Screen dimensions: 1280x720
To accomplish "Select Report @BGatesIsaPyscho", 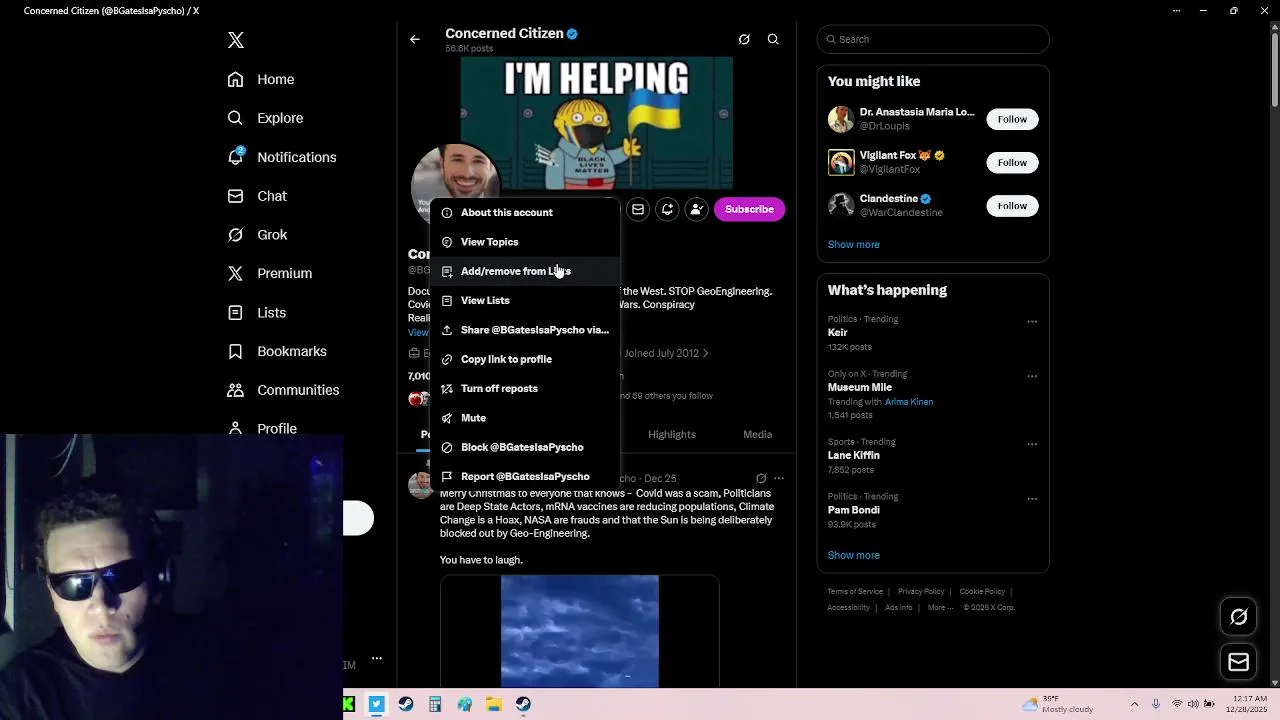I will [x=523, y=476].
